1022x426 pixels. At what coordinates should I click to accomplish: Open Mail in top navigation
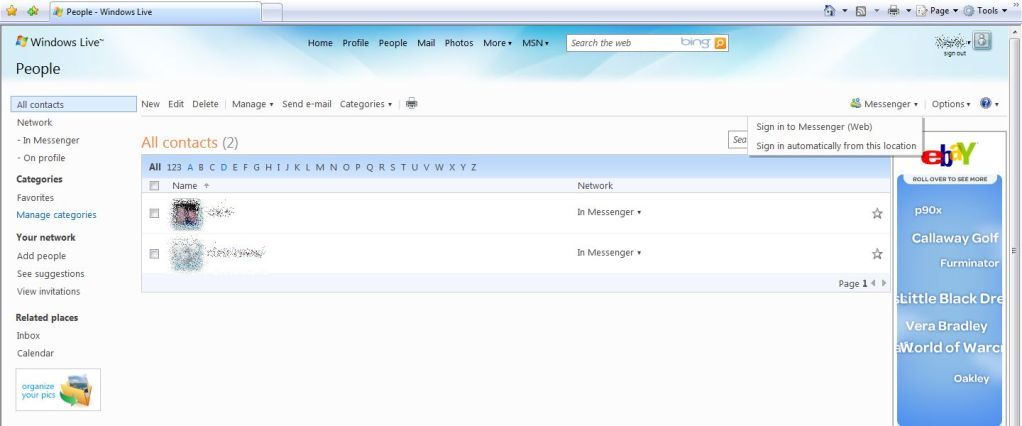tap(426, 43)
